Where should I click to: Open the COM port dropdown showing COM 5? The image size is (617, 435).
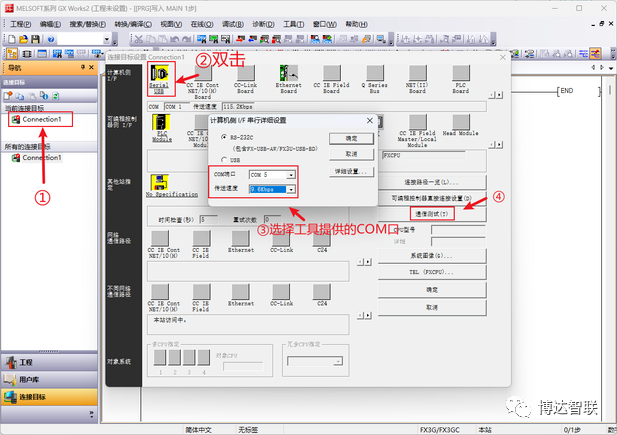[291, 175]
